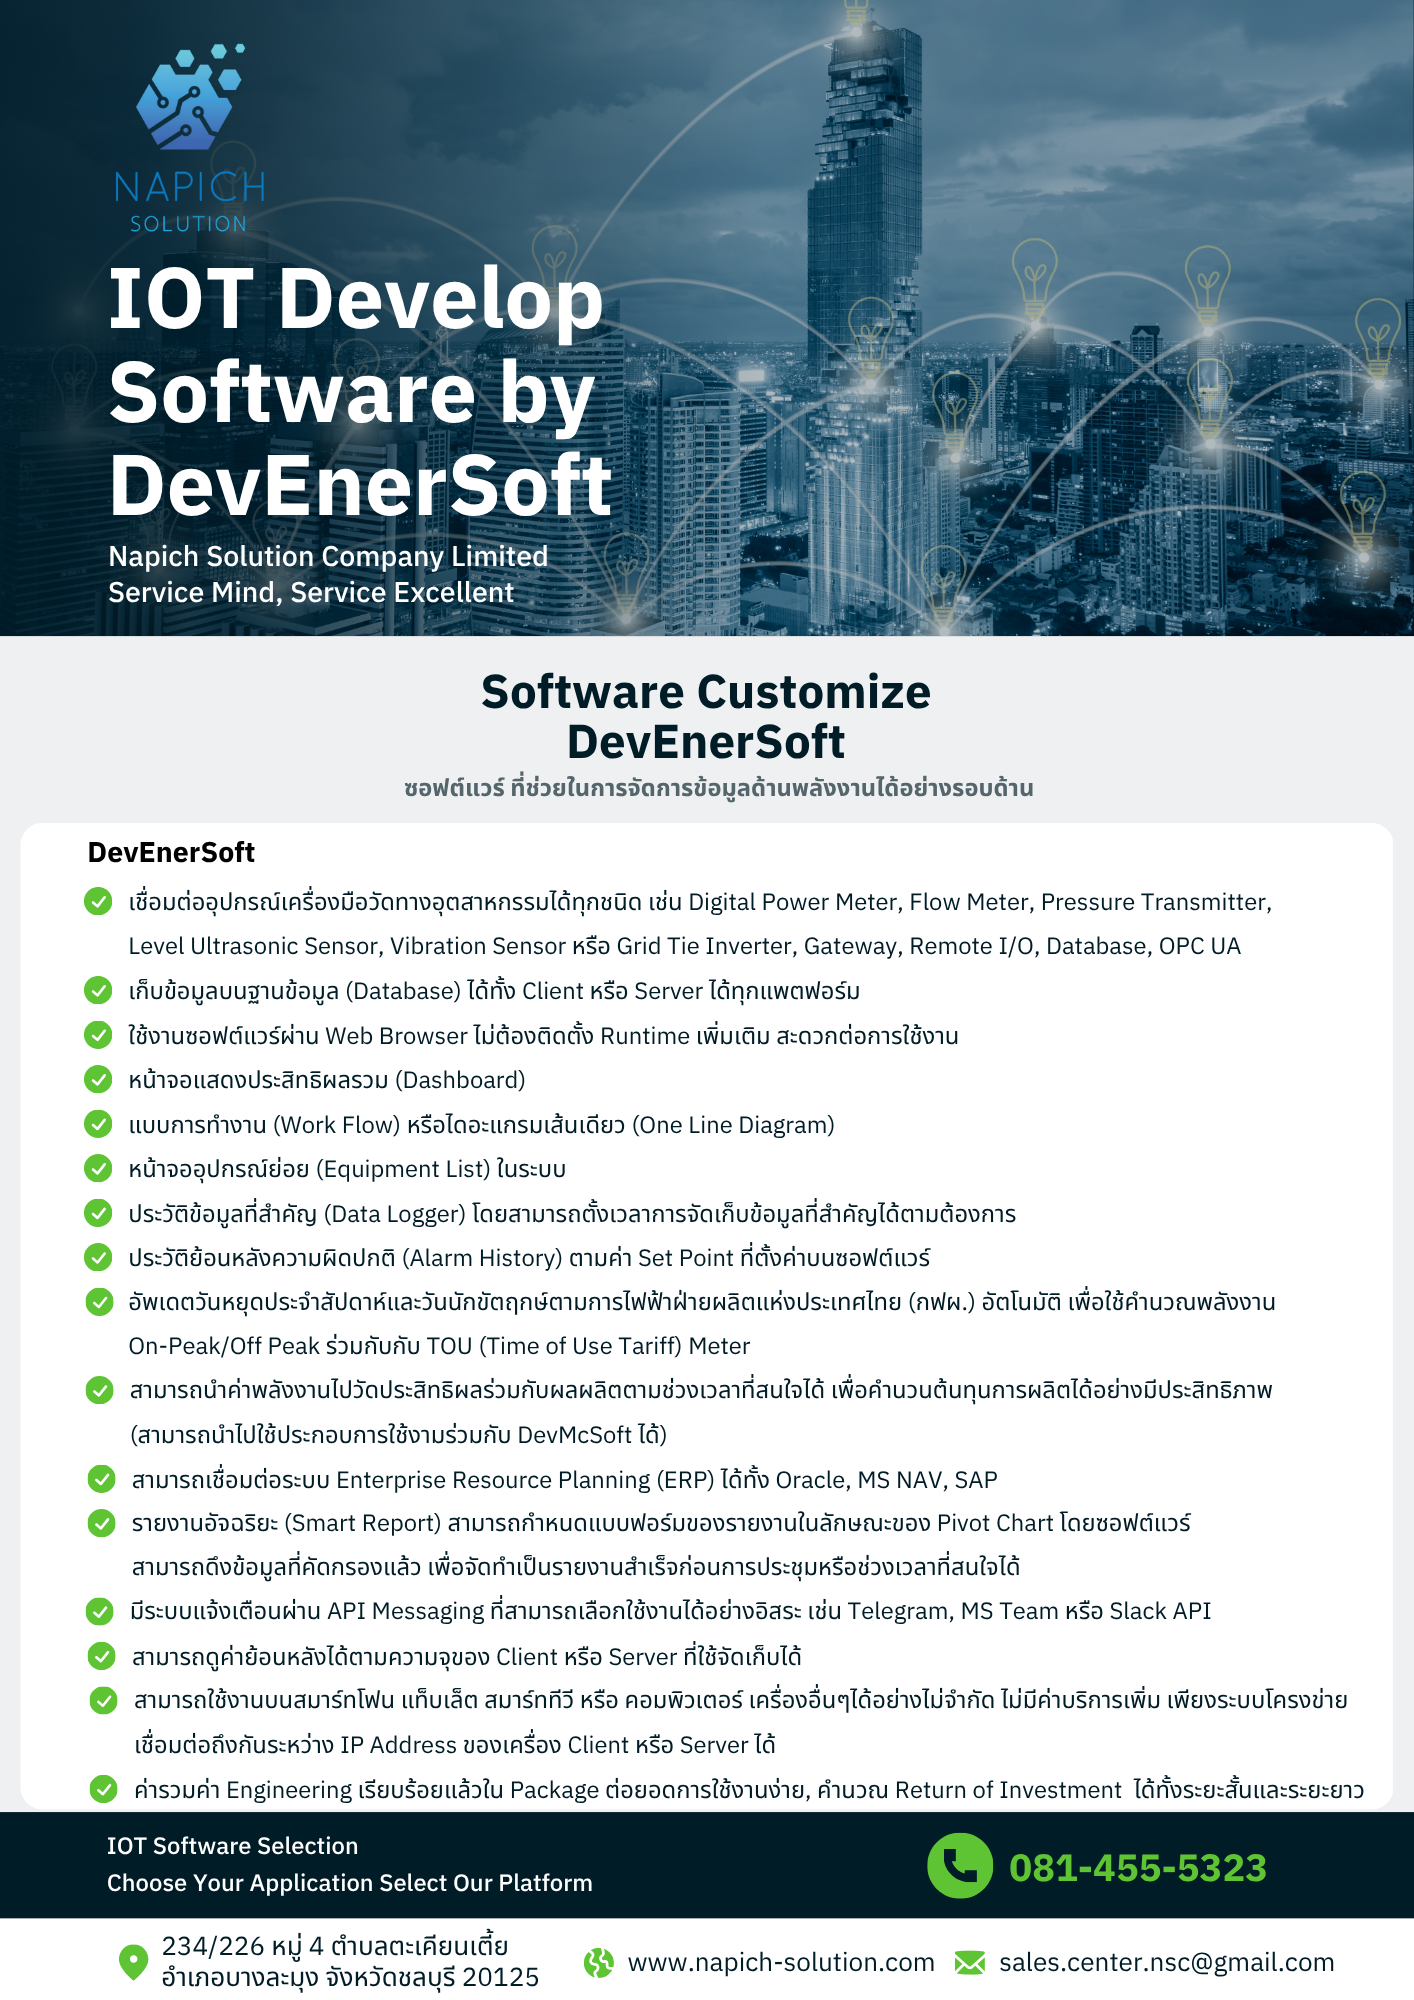Select the checkmark next to Data Logger

[x=98, y=1213]
